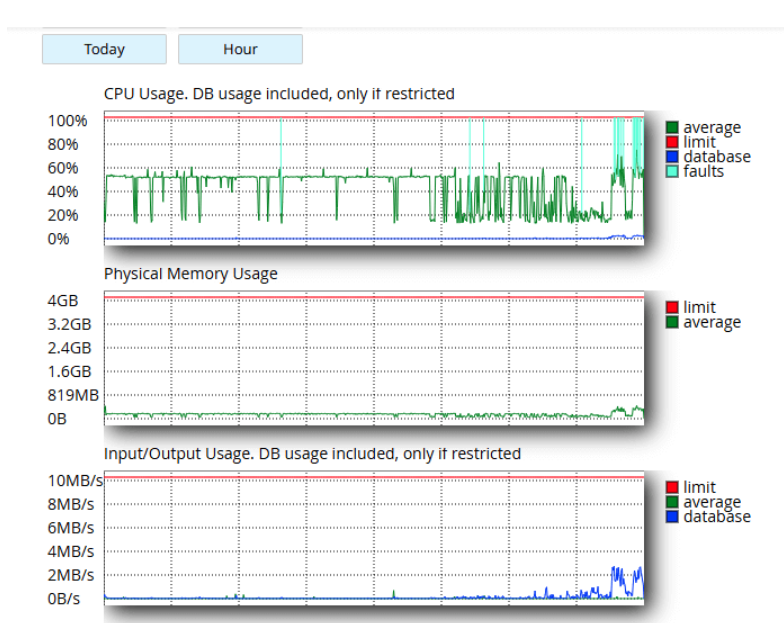Click red limit swatch in Memory legend
784x623 pixels.
coord(672,307)
